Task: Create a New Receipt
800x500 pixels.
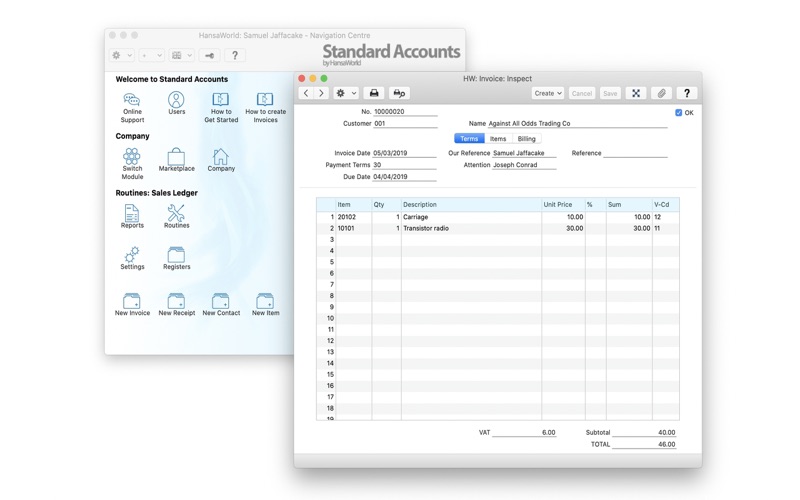Action: (177, 305)
